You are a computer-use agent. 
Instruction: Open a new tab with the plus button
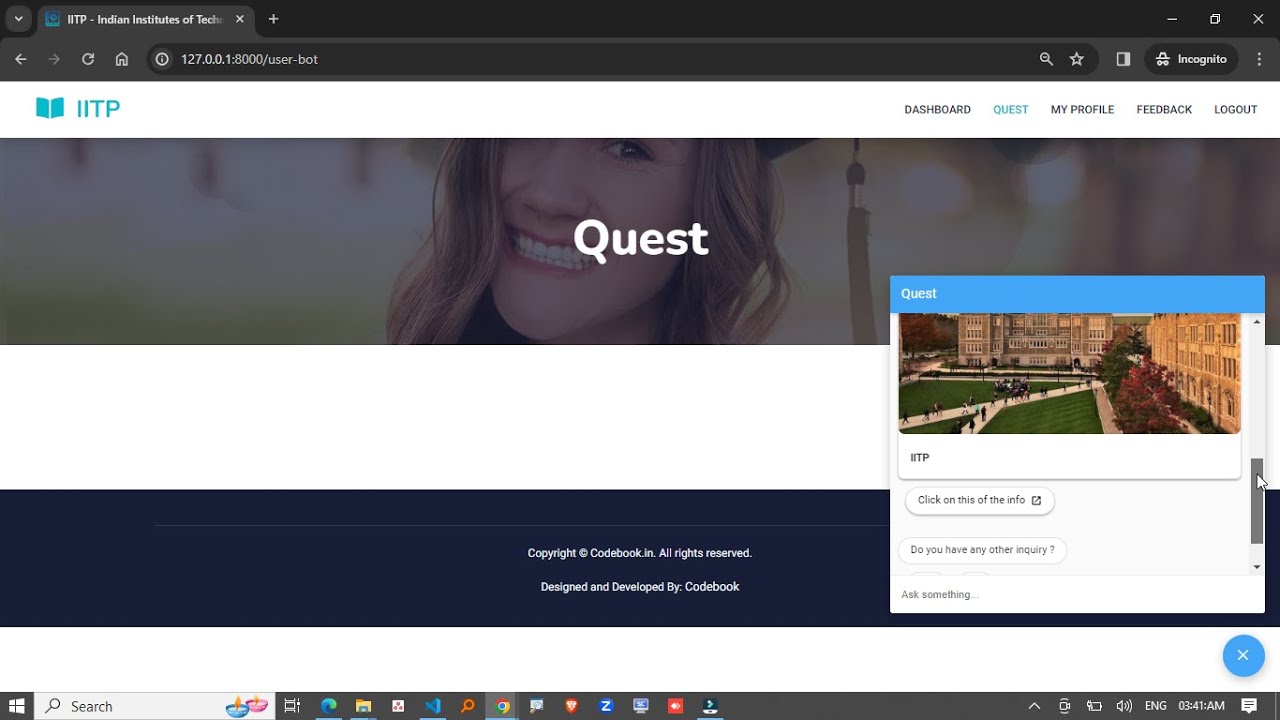(x=274, y=19)
